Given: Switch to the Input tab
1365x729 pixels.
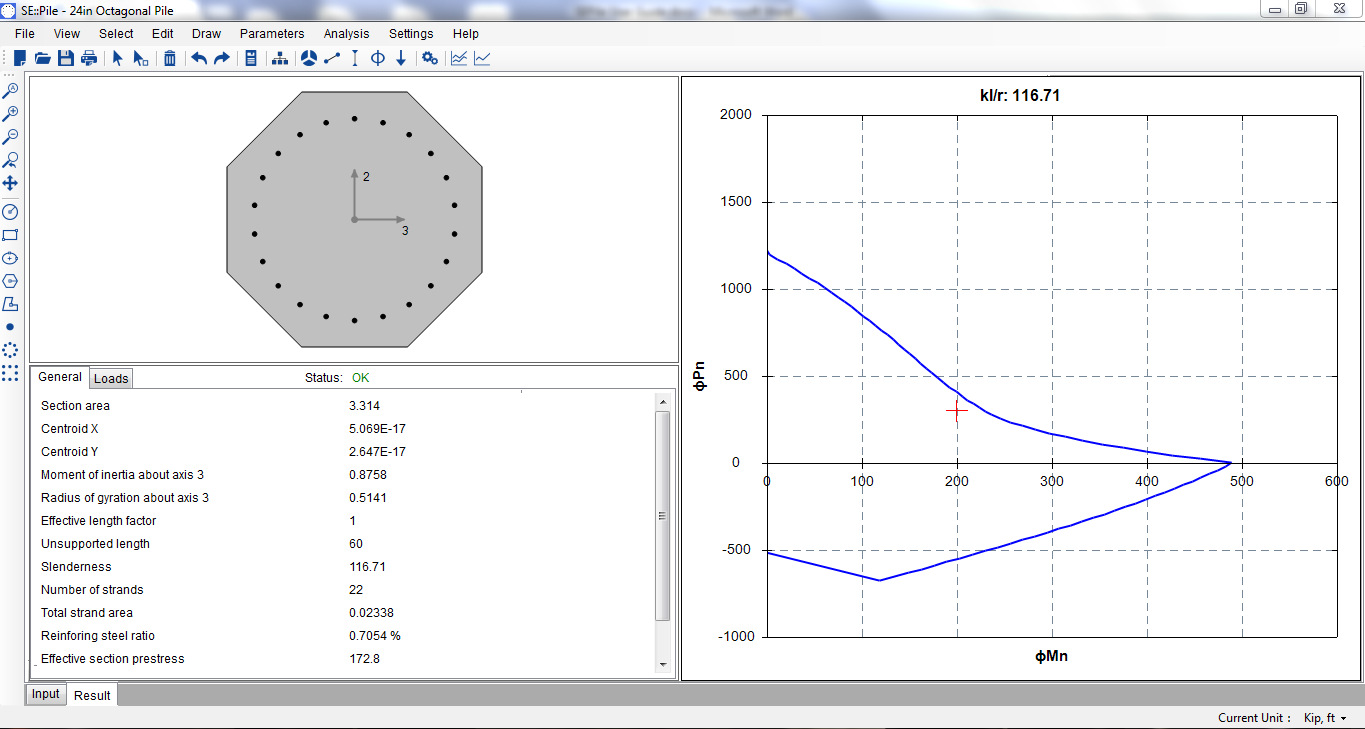Looking at the screenshot, I should (46, 694).
